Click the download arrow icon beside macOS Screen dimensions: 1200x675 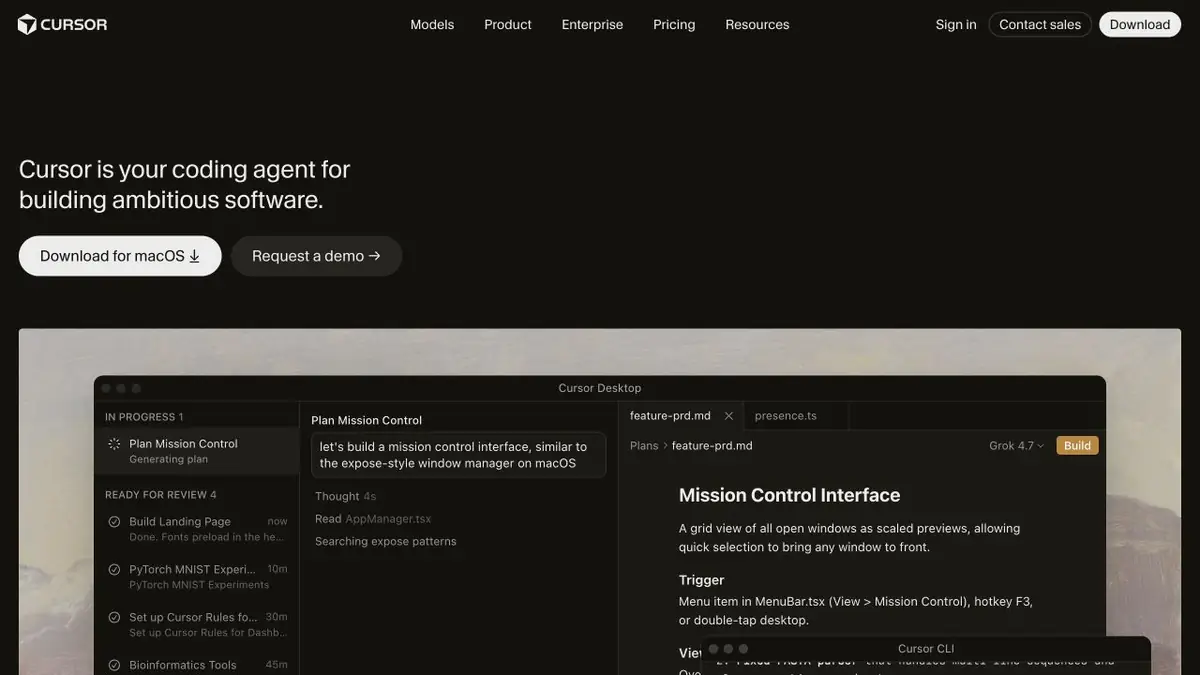click(x=194, y=256)
